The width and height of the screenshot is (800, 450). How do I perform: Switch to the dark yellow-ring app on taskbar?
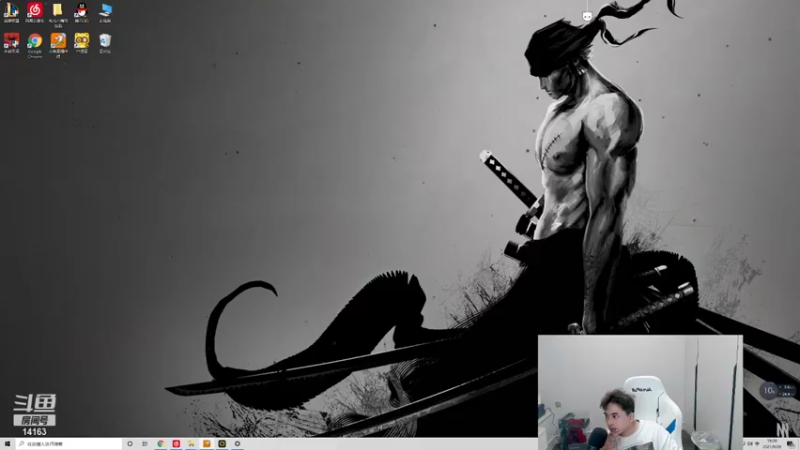point(222,444)
